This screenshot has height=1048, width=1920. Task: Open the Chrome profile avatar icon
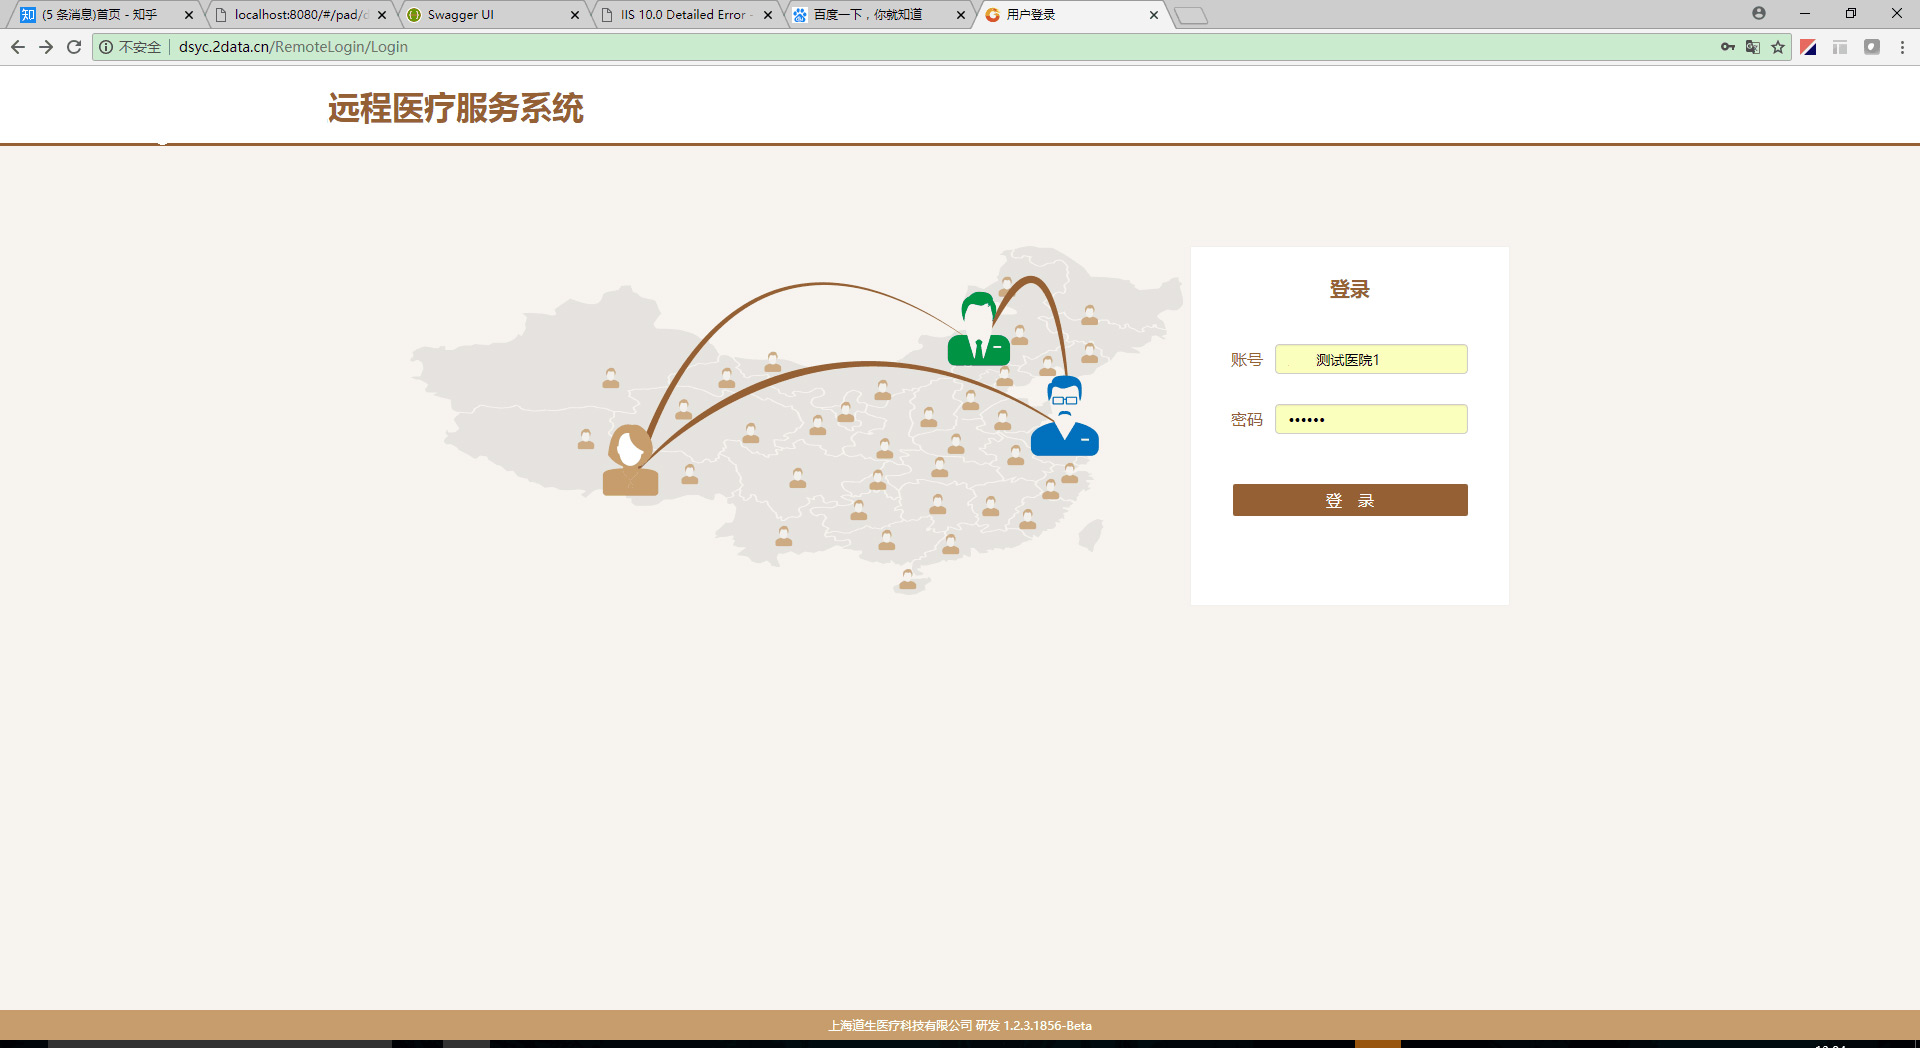pyautogui.click(x=1759, y=13)
